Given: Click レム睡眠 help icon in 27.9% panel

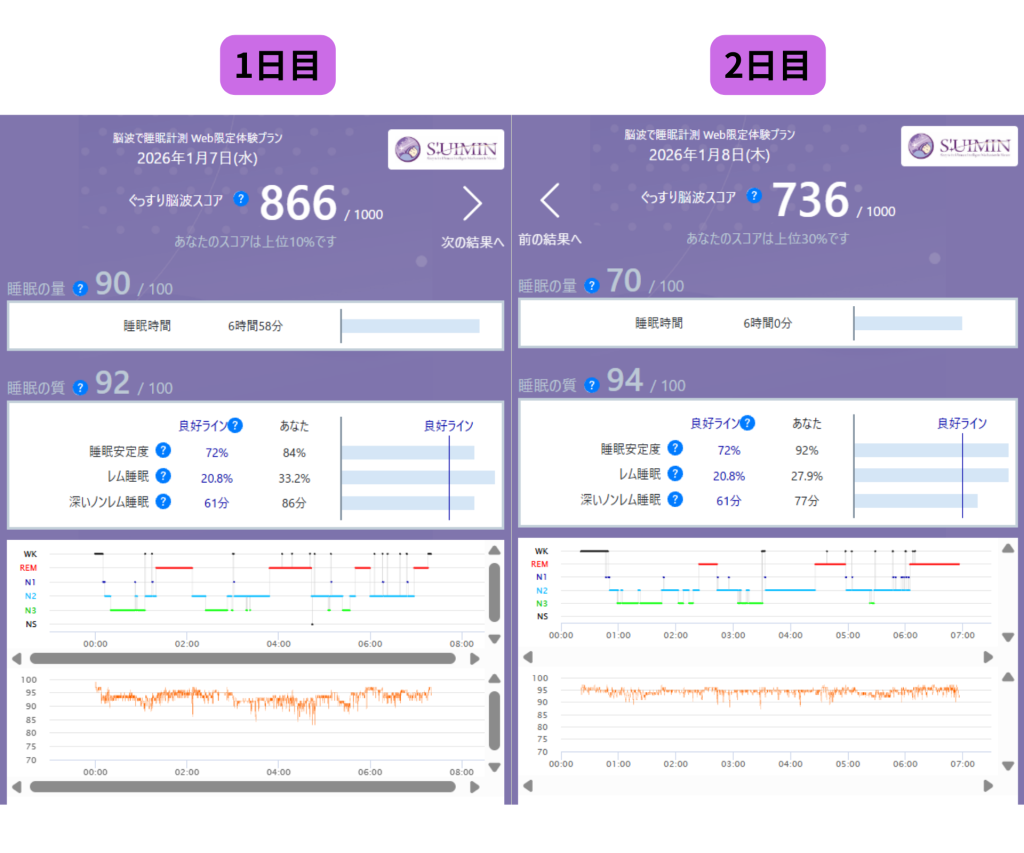Looking at the screenshot, I should (675, 475).
